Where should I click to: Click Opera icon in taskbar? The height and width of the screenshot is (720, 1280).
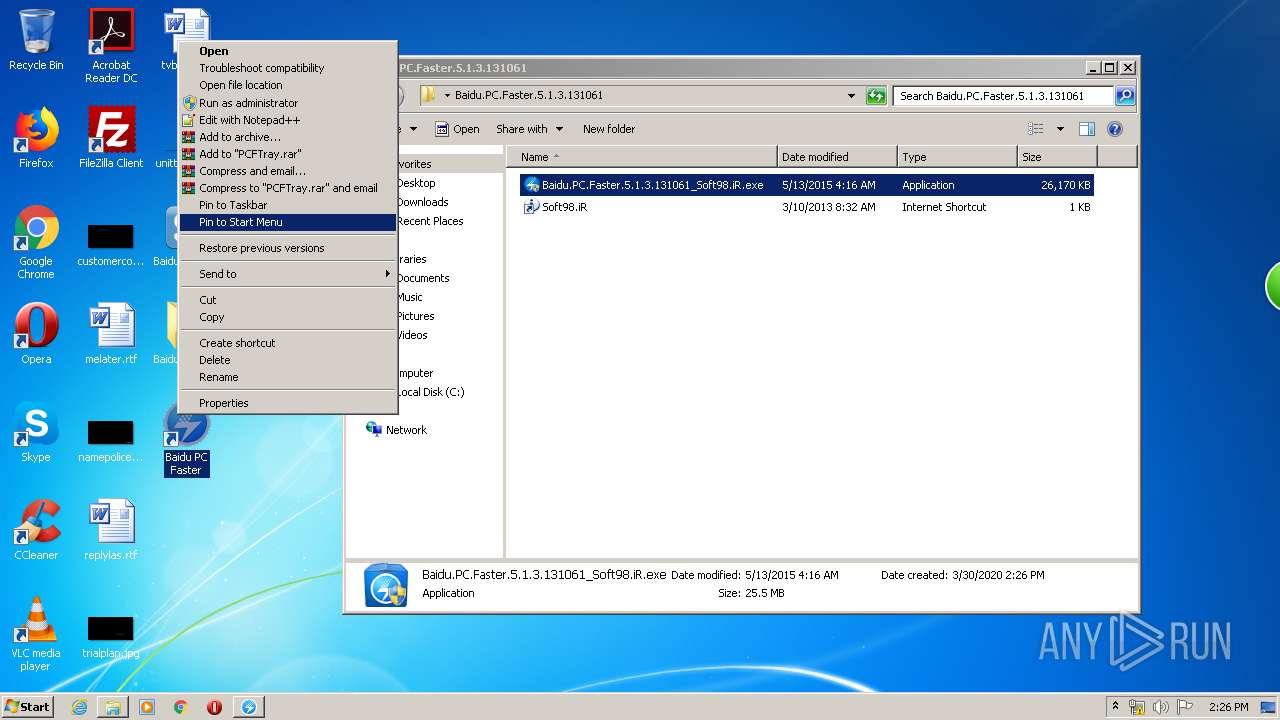pyautogui.click(x=214, y=707)
